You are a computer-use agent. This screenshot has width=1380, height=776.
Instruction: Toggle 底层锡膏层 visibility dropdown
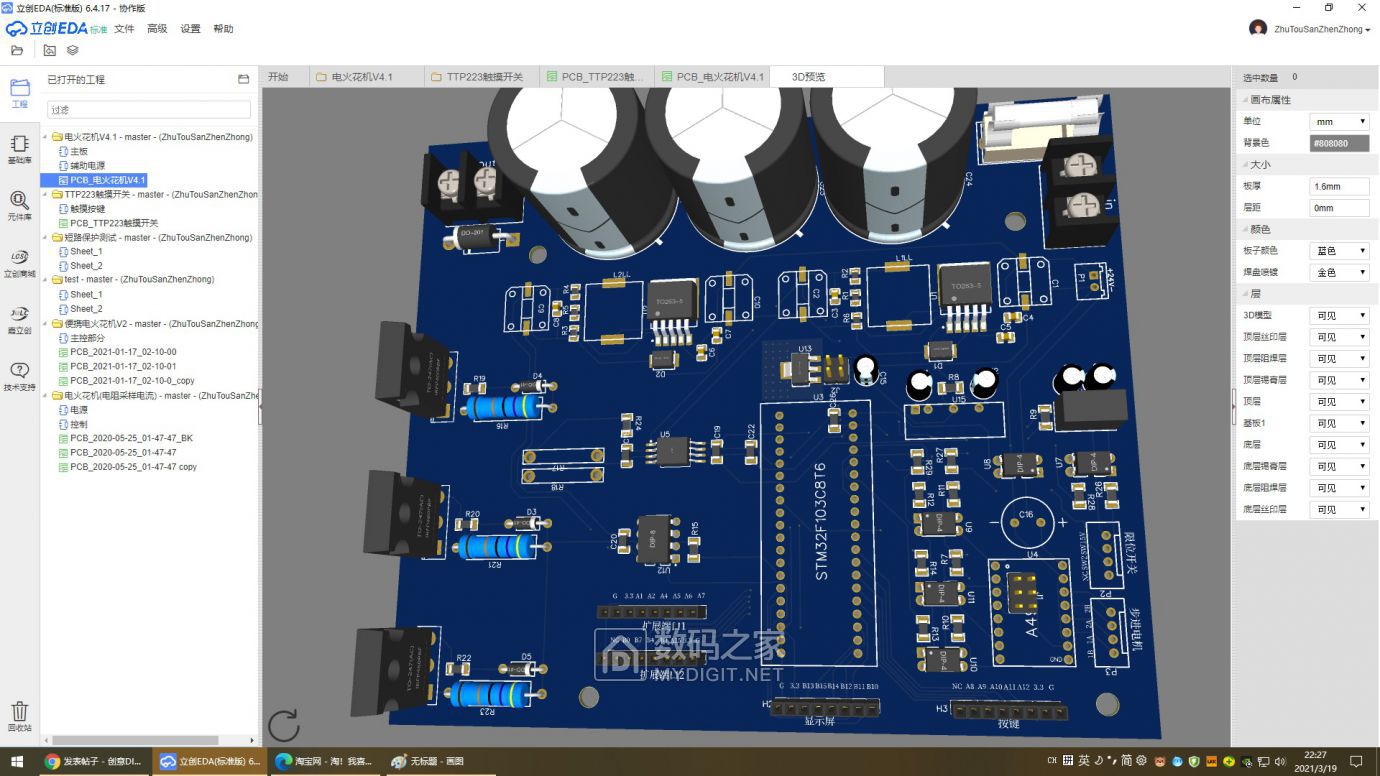coord(1339,466)
